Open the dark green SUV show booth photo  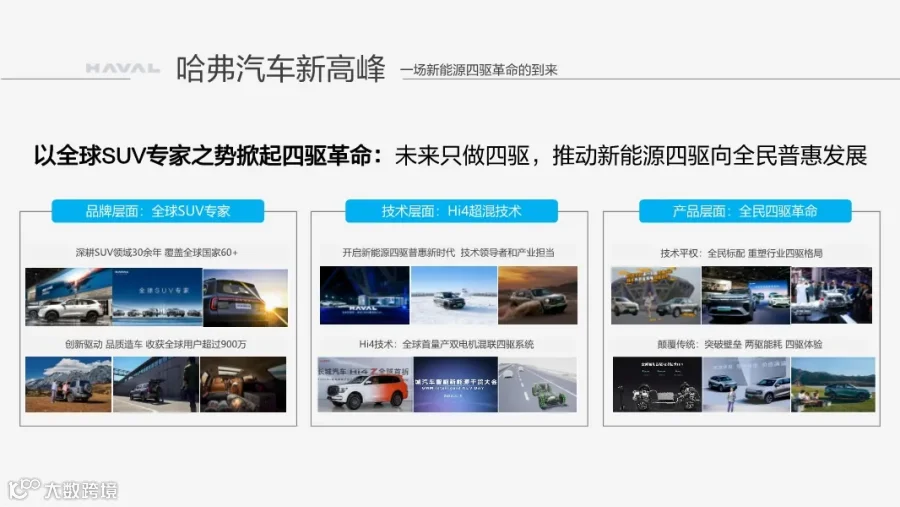746,296
